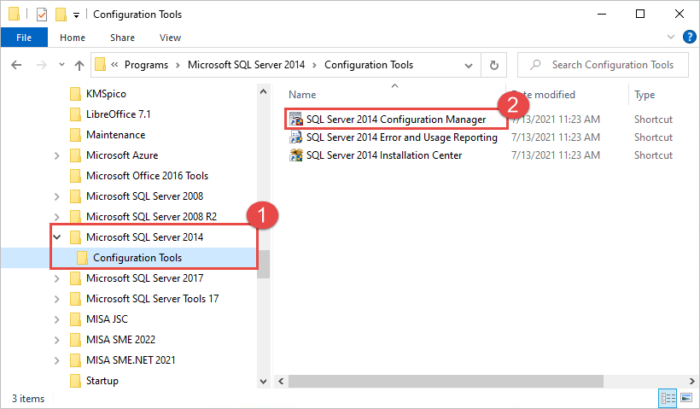Image resolution: width=700 pixels, height=409 pixels.
Task: Switch to the View ribbon tab
Action: point(170,38)
